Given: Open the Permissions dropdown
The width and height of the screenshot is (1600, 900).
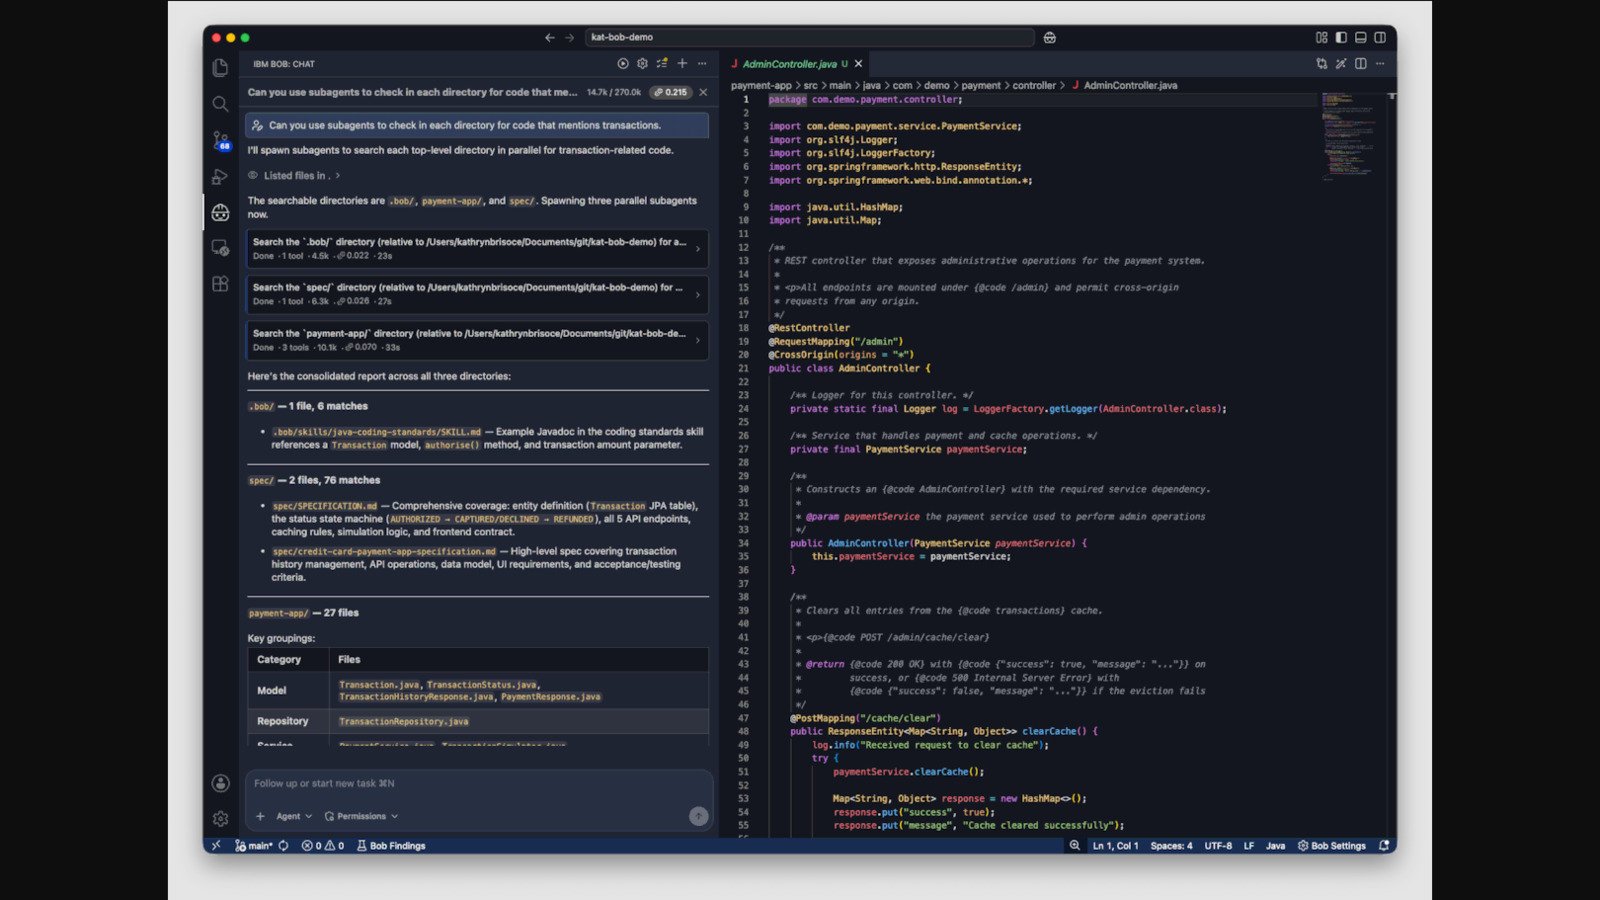Looking at the screenshot, I should coord(362,816).
